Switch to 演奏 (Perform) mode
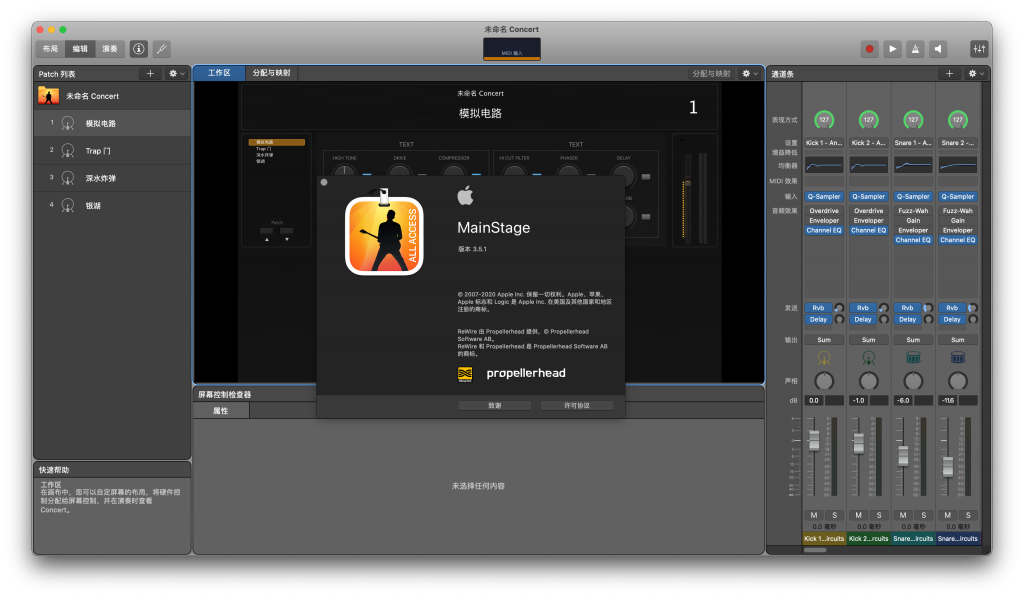The width and height of the screenshot is (1024, 598). coord(110,49)
